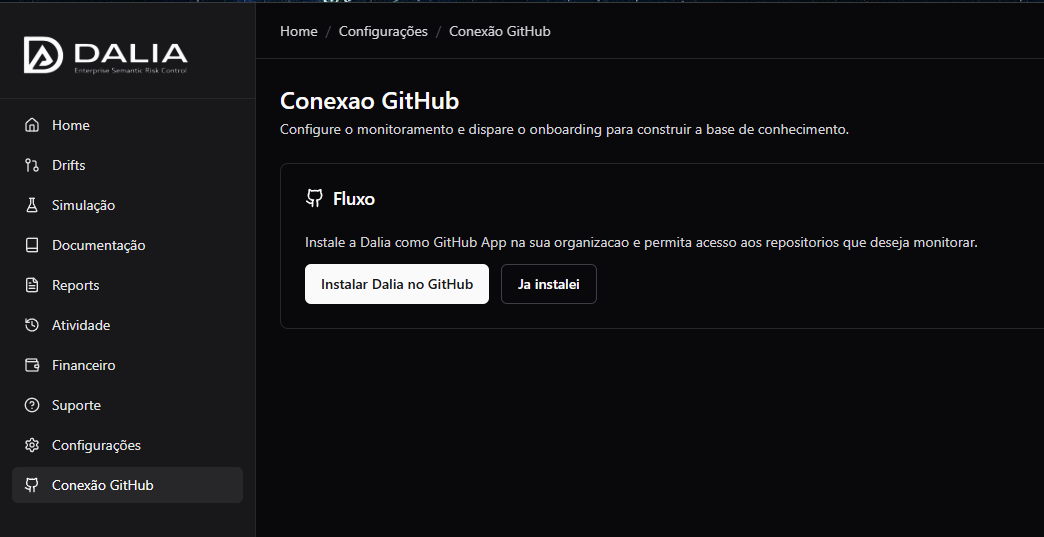Click the Financeiro wallet icon
The width and height of the screenshot is (1044, 537).
click(x=31, y=365)
